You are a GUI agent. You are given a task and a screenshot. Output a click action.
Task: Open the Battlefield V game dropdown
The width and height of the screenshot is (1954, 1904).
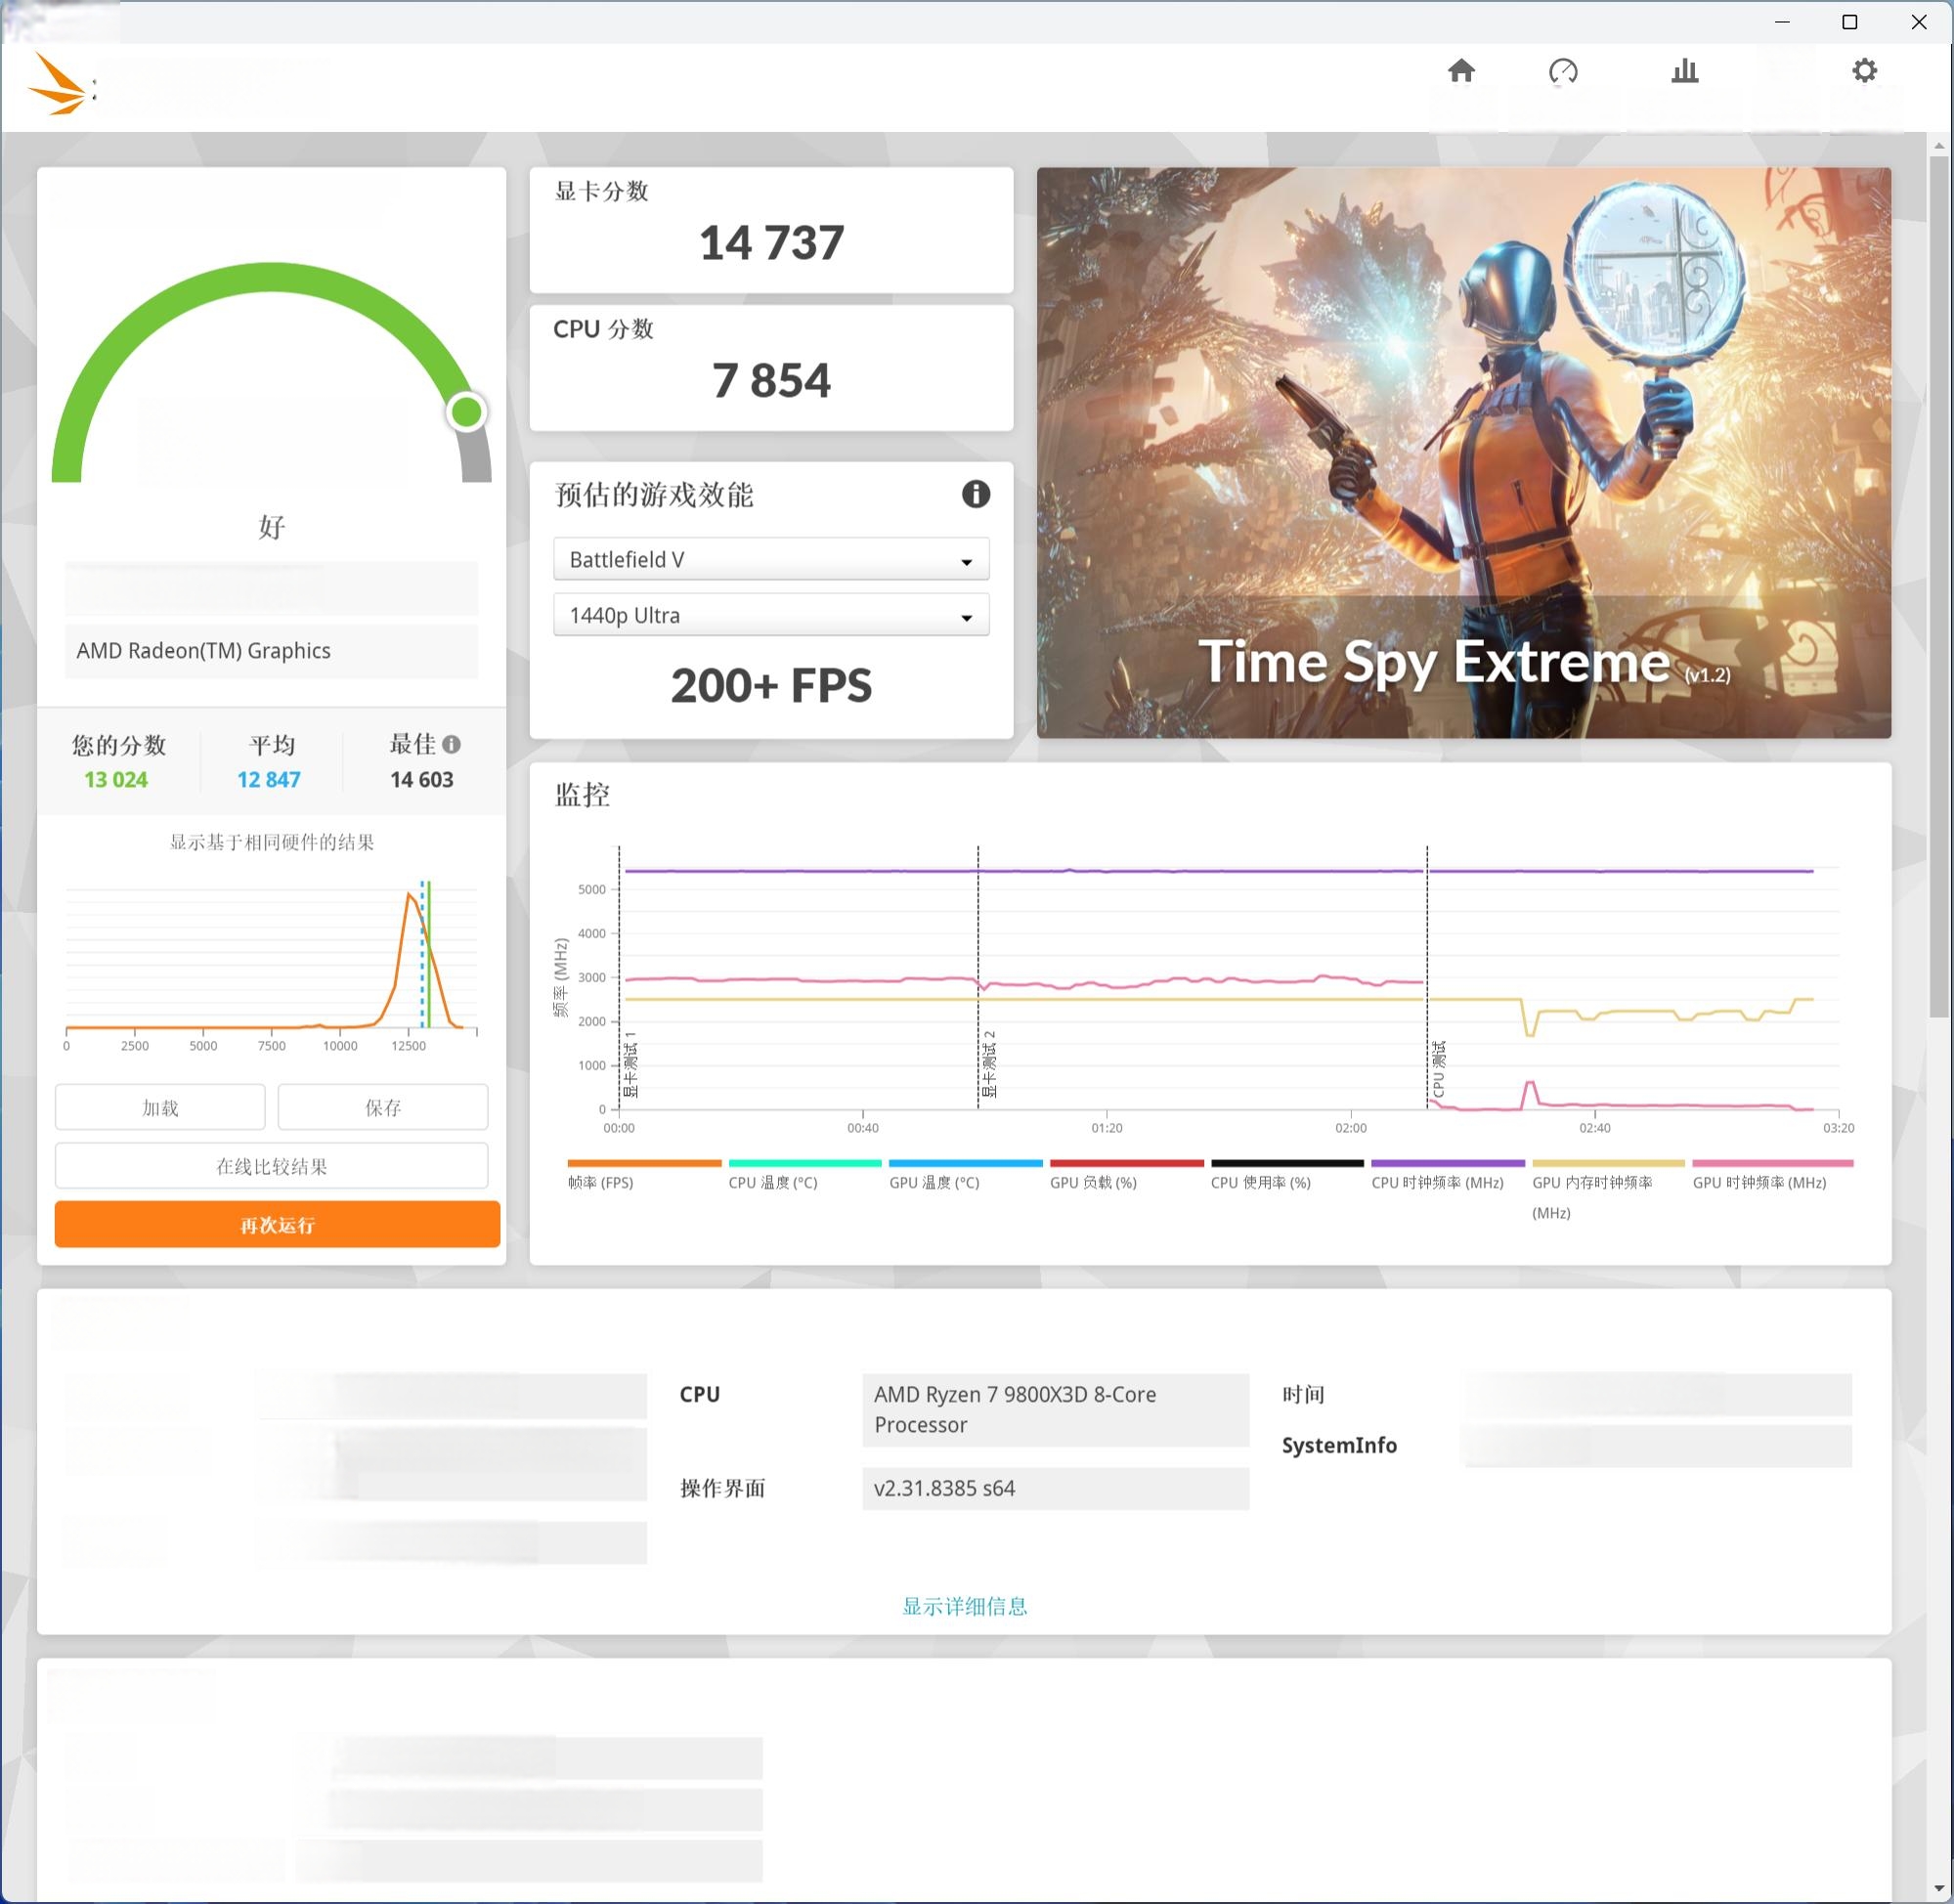(771, 560)
